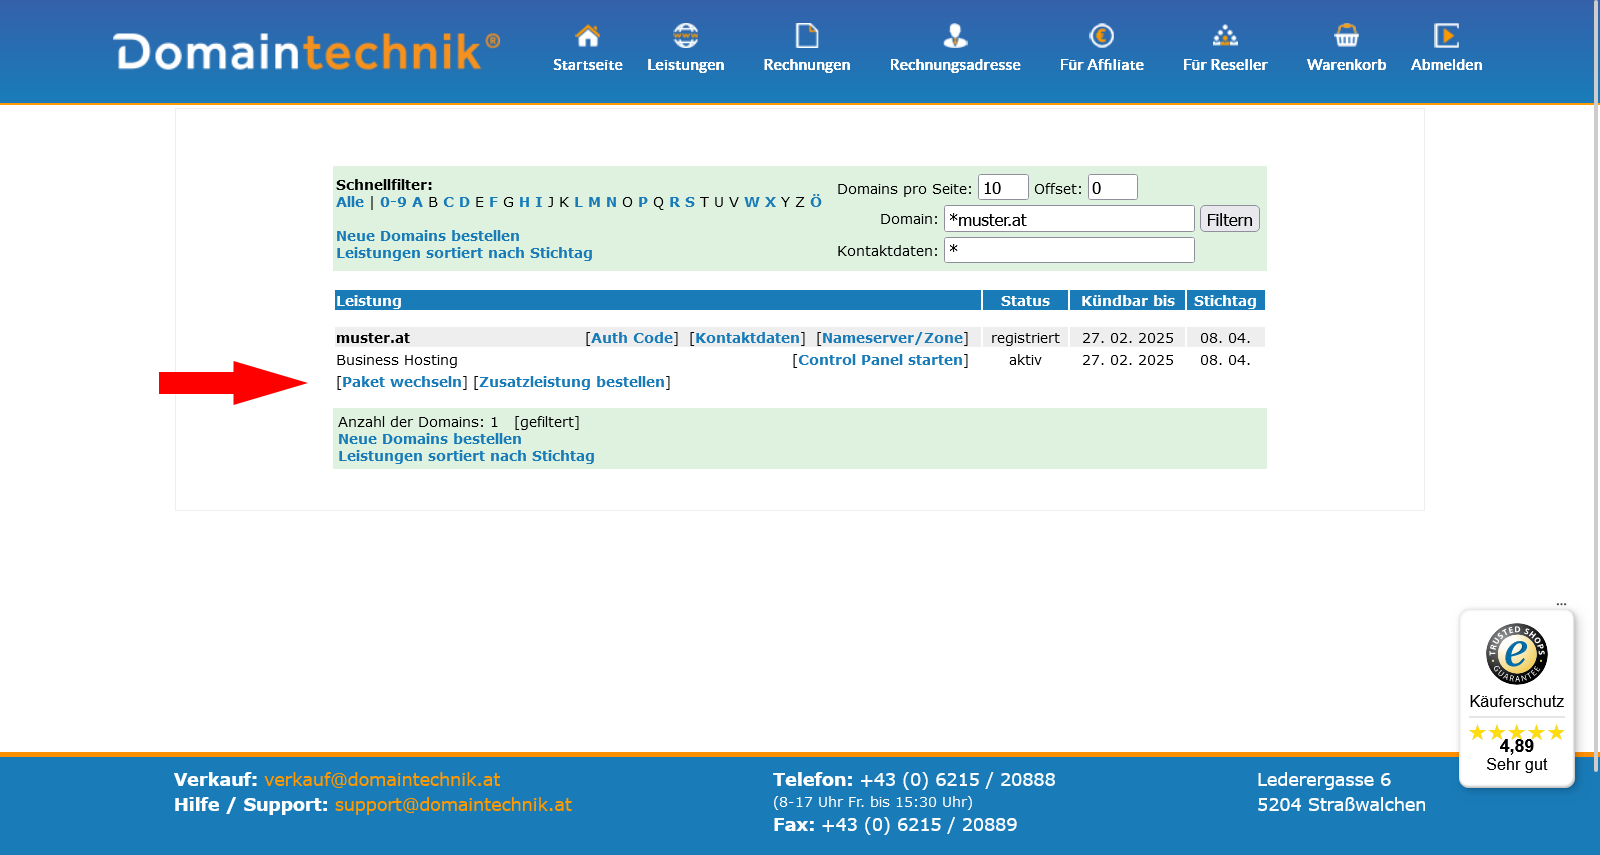Screen dimensions: 1600x855
Task: Click the support@domaintechnik.at email link
Action: coord(453,805)
